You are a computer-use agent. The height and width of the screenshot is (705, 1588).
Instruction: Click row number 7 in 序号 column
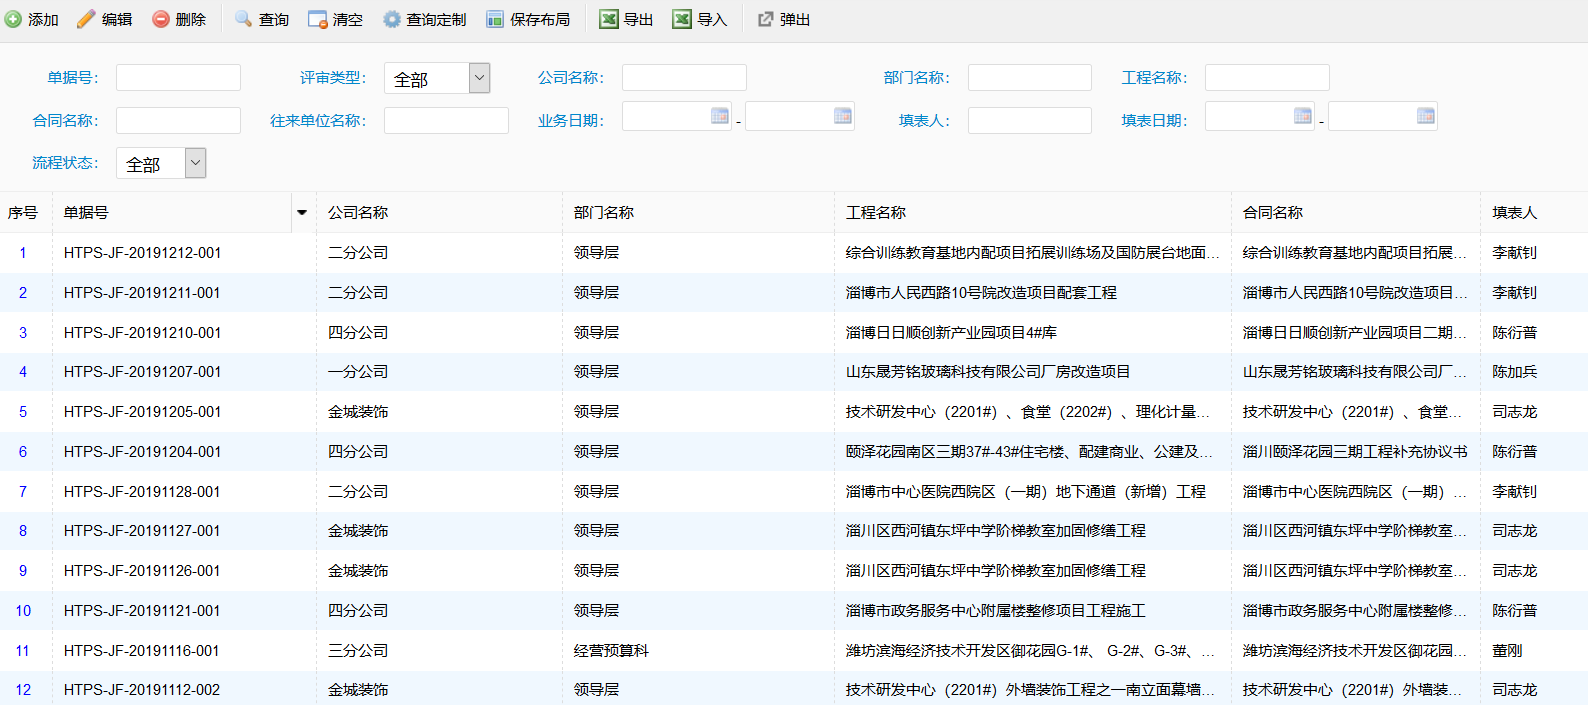tap(23, 491)
